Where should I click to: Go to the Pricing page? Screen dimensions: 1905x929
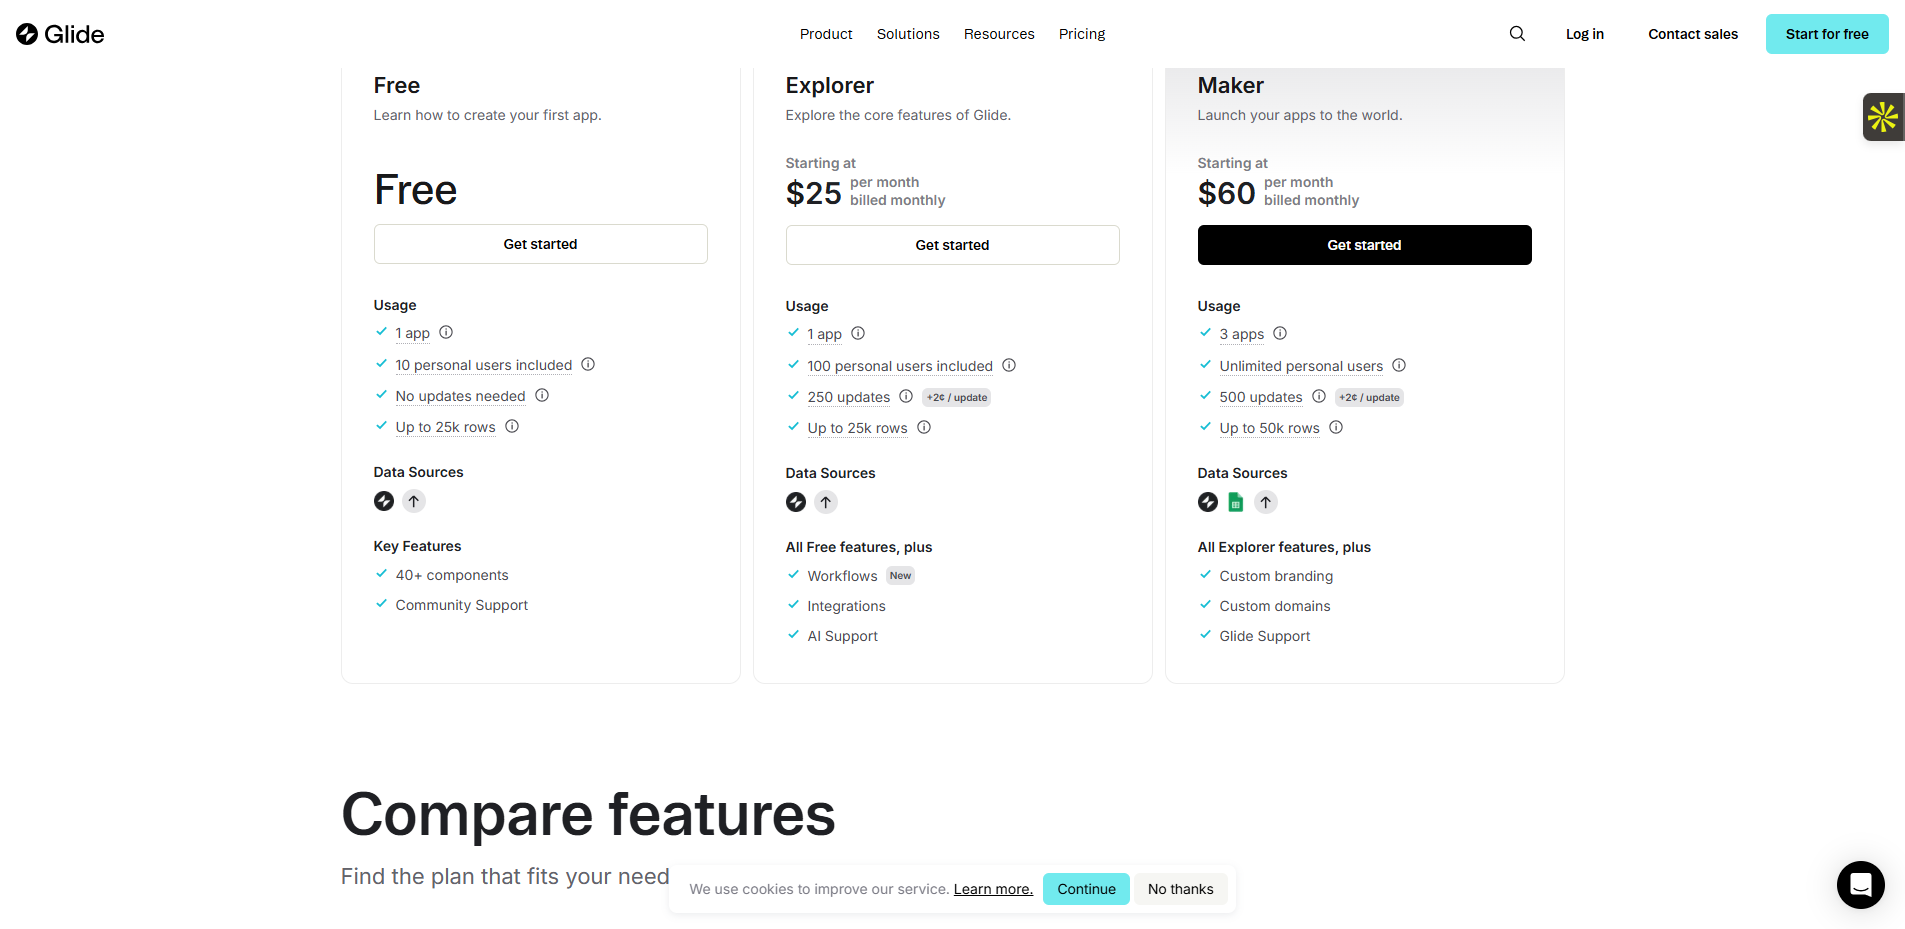tap(1082, 34)
